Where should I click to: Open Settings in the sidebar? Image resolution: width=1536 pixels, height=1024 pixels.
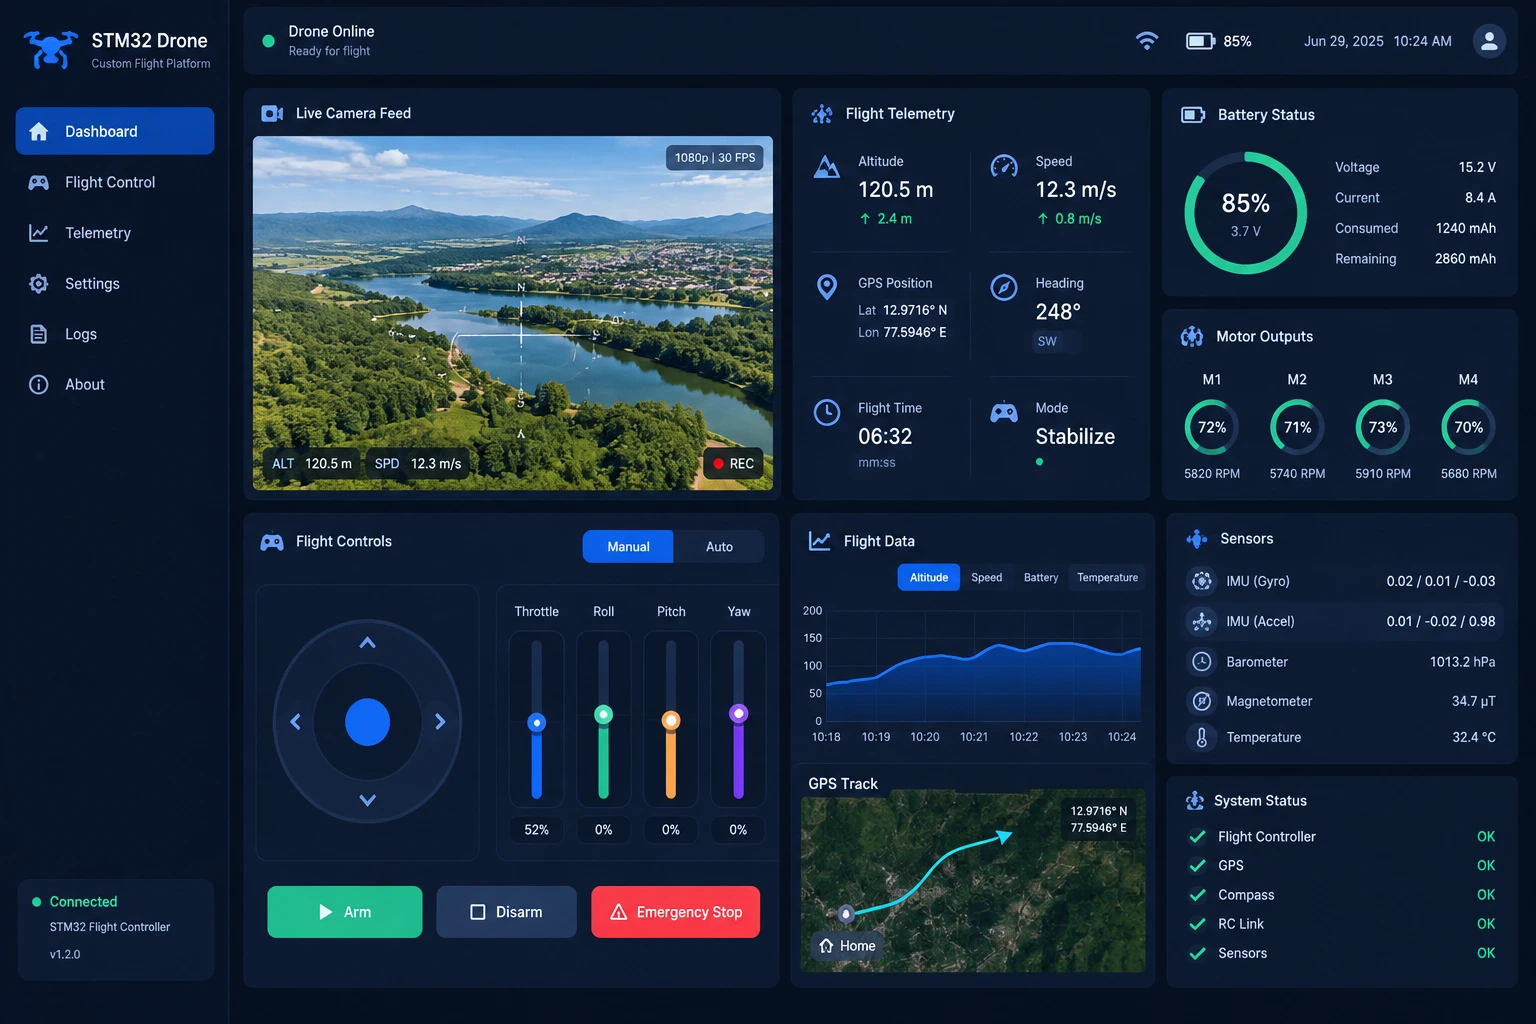115,284
